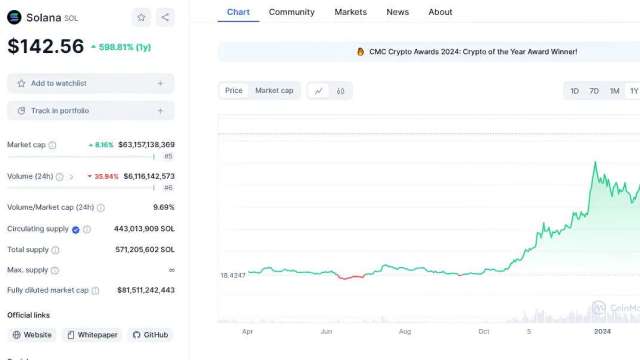Open the Whitepaper link
This screenshot has width=640, height=360.
pyautogui.click(x=93, y=335)
